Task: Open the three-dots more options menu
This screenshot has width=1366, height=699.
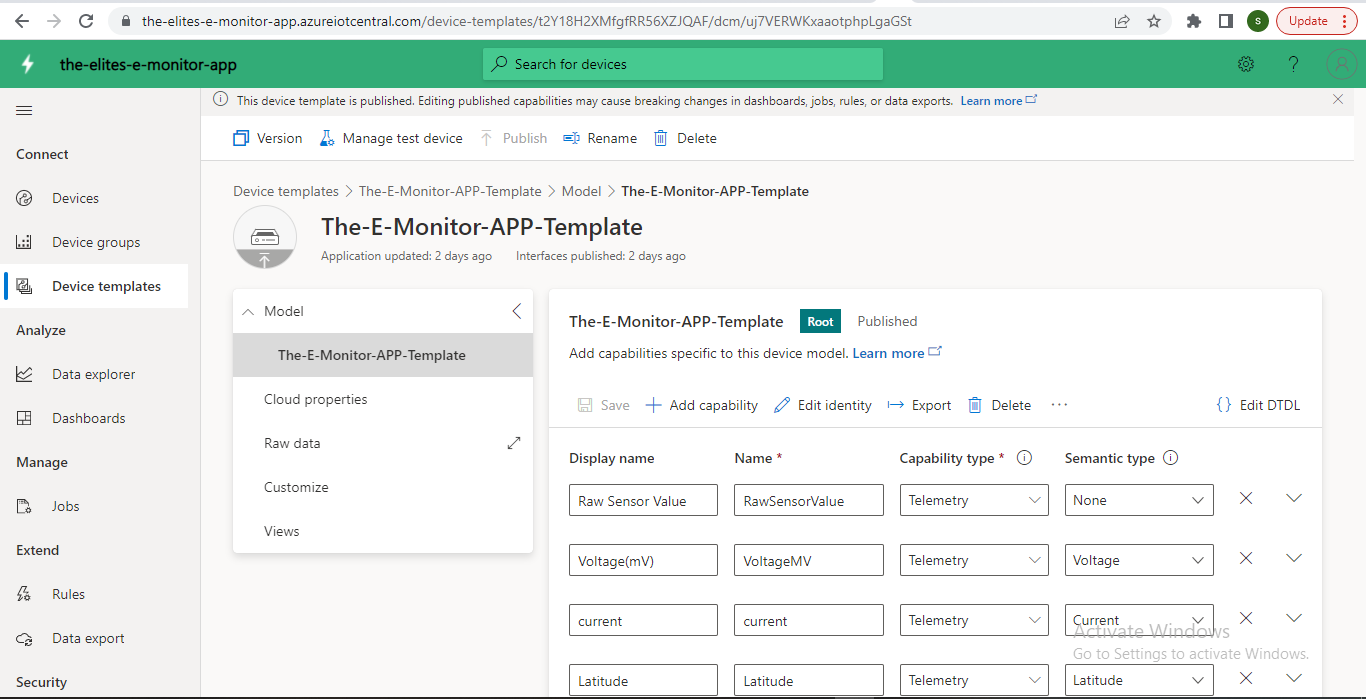Action: [x=1060, y=405]
